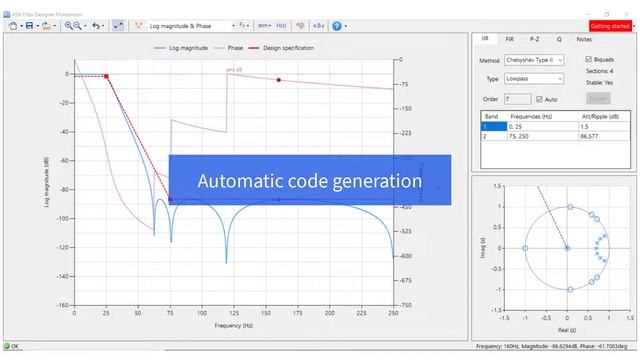This screenshot has width=640, height=360.
Task: Click the reload project icon
Action: click(46, 26)
